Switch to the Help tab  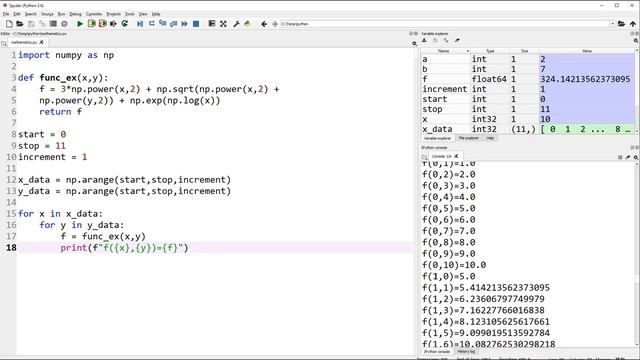coord(490,138)
